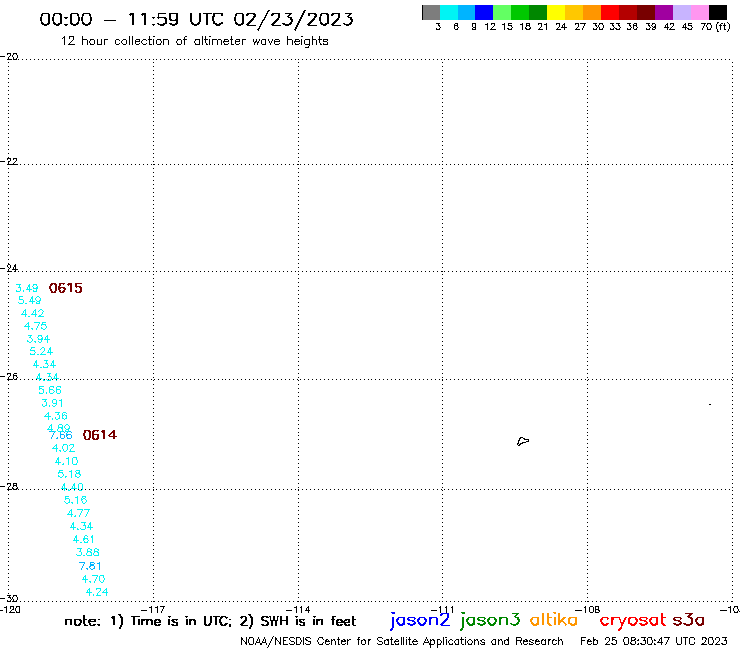The image size is (740, 650).
Task: Select the -111 longitude axis label
Action: [x=442, y=609]
